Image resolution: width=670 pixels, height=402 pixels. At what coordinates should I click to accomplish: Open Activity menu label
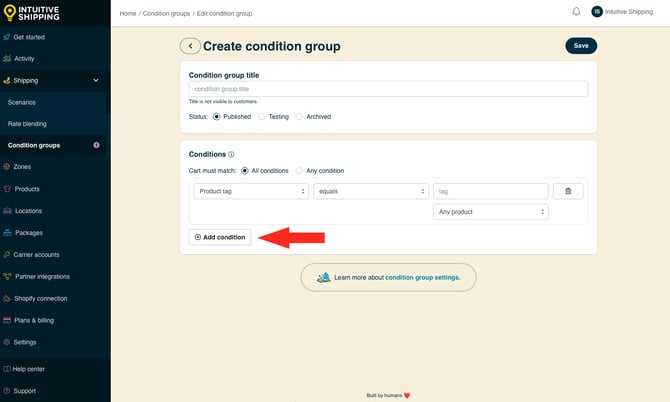24,59
